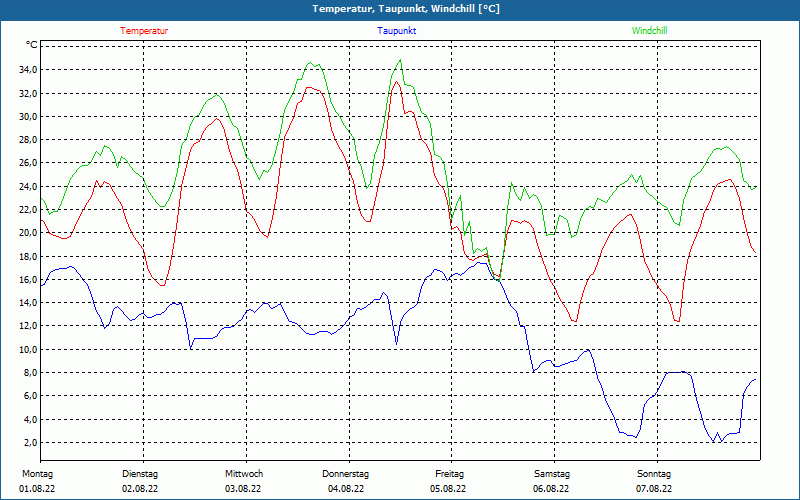The height and width of the screenshot is (500, 800).
Task: Click the 6,0 y-axis value
Action: [x=30, y=396]
